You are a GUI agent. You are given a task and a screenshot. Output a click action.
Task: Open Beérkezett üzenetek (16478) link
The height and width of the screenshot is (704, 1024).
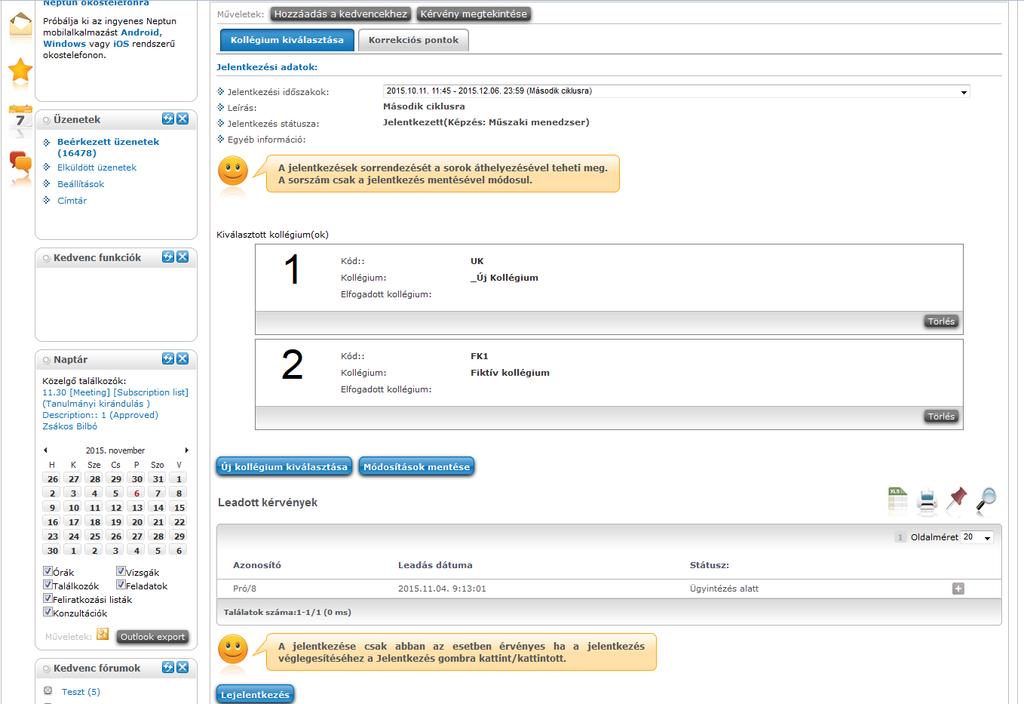(x=108, y=147)
